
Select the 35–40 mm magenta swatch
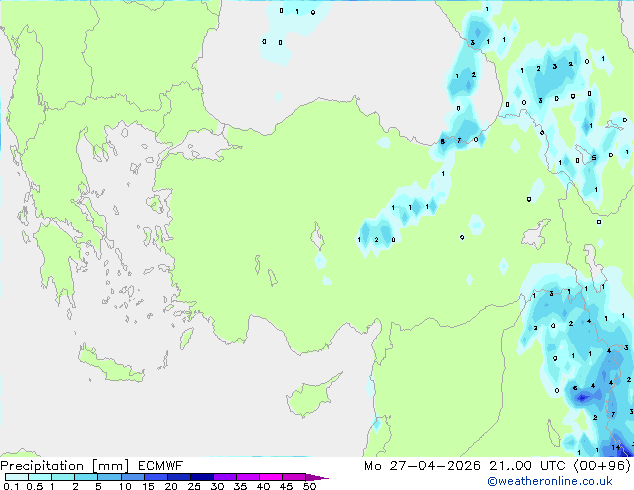tap(247, 477)
